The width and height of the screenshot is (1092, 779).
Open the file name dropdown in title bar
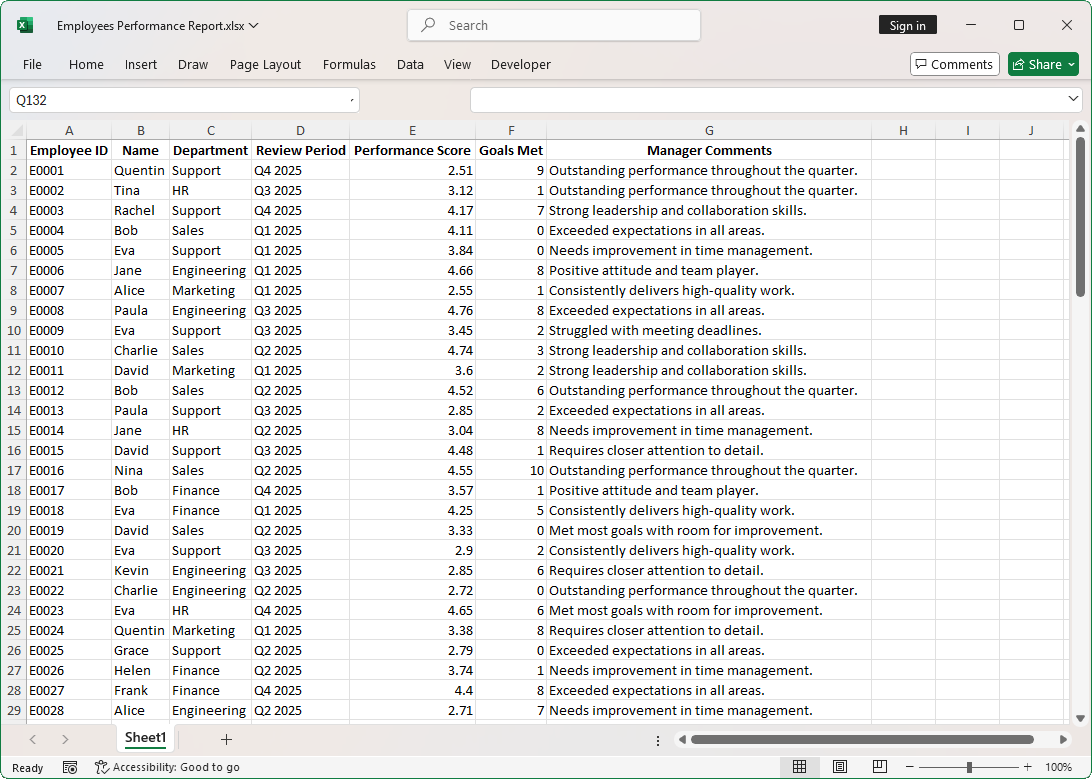(x=253, y=26)
